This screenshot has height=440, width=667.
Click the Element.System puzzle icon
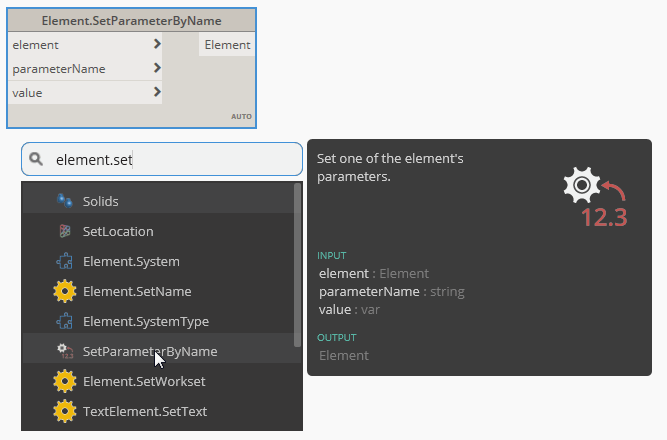point(65,261)
